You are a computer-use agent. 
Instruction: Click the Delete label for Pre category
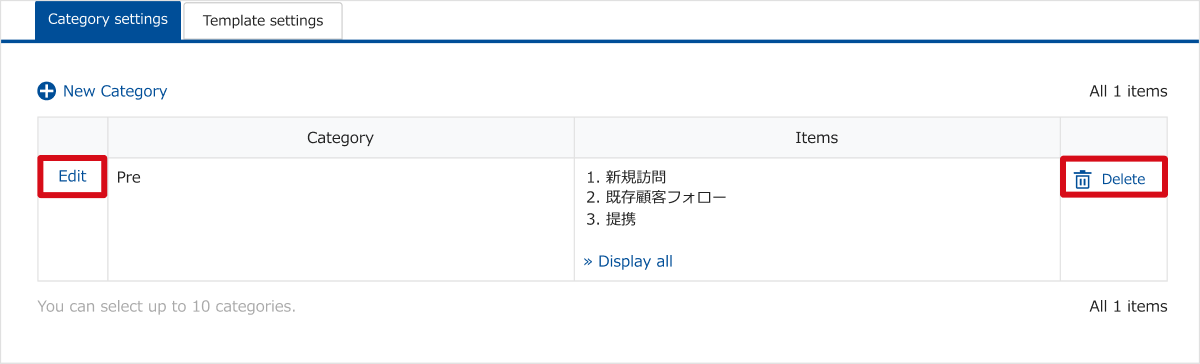(1123, 179)
